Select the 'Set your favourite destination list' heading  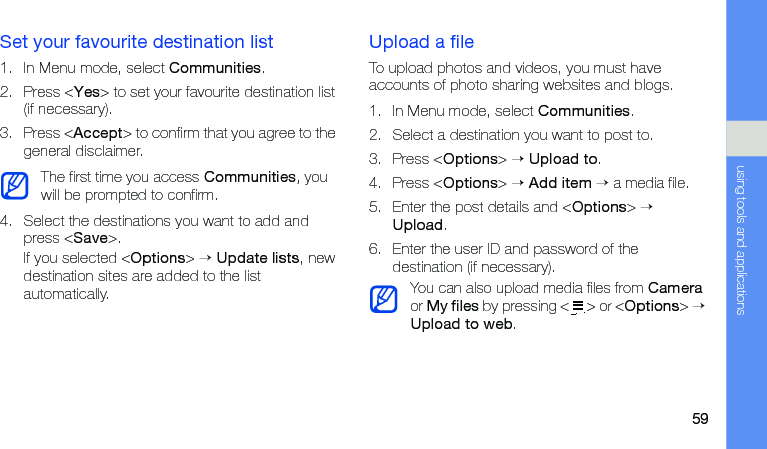pyautogui.click(x=137, y=42)
